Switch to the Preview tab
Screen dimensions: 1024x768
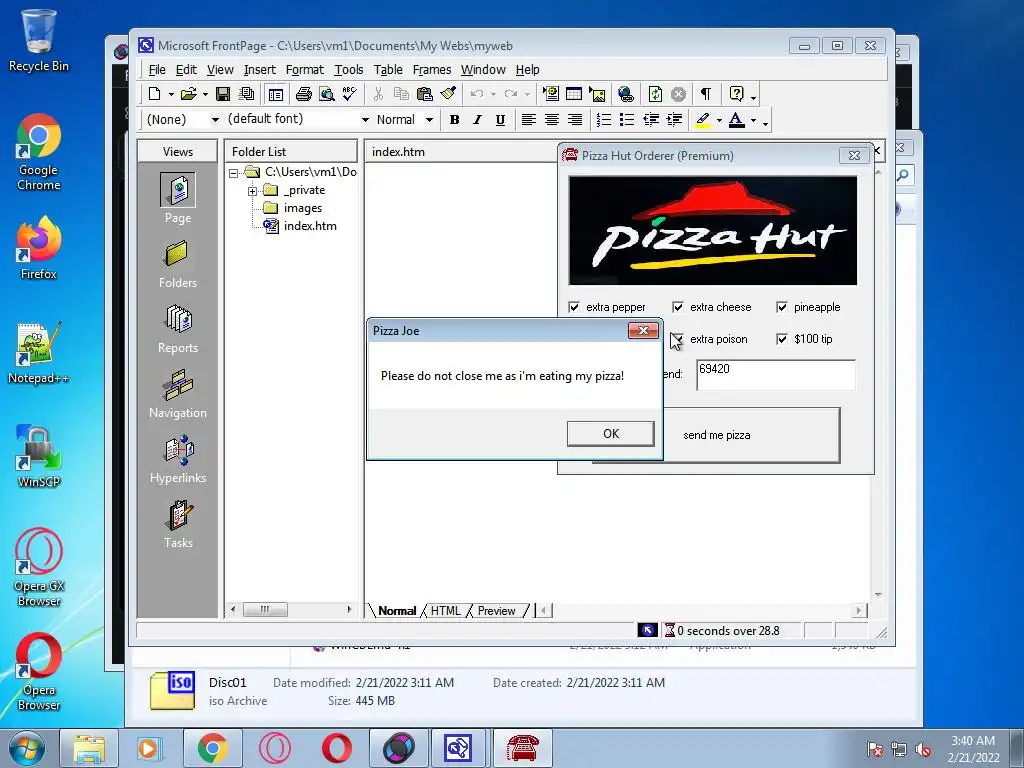point(496,611)
